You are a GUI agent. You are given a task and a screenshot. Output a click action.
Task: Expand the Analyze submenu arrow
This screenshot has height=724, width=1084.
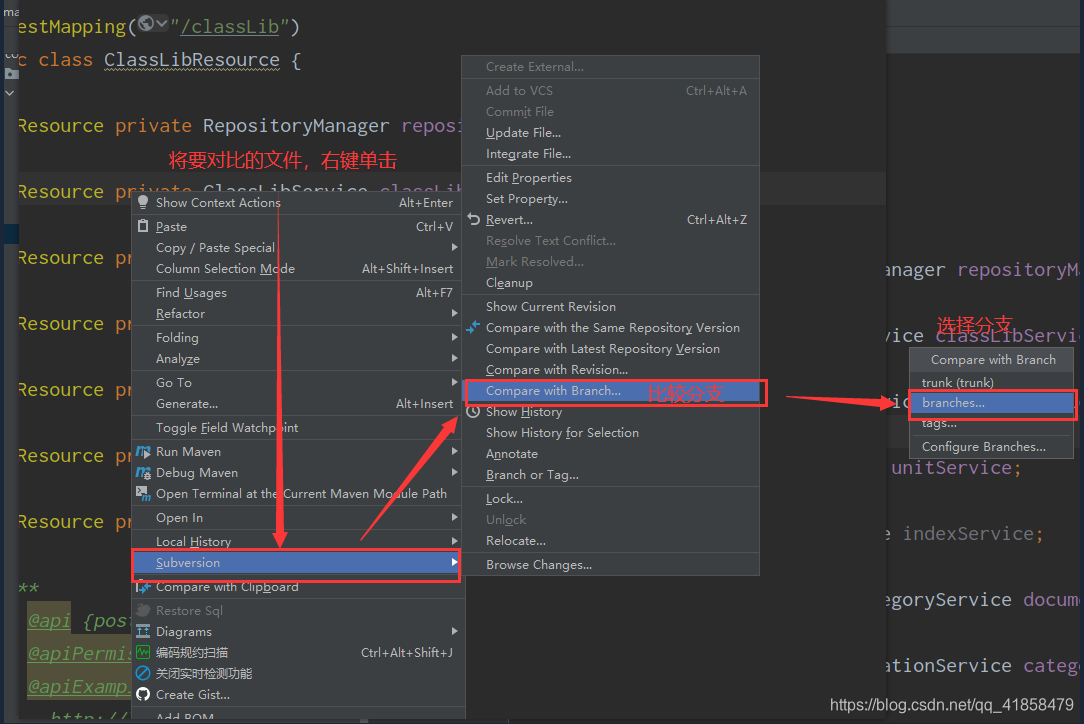(x=454, y=358)
